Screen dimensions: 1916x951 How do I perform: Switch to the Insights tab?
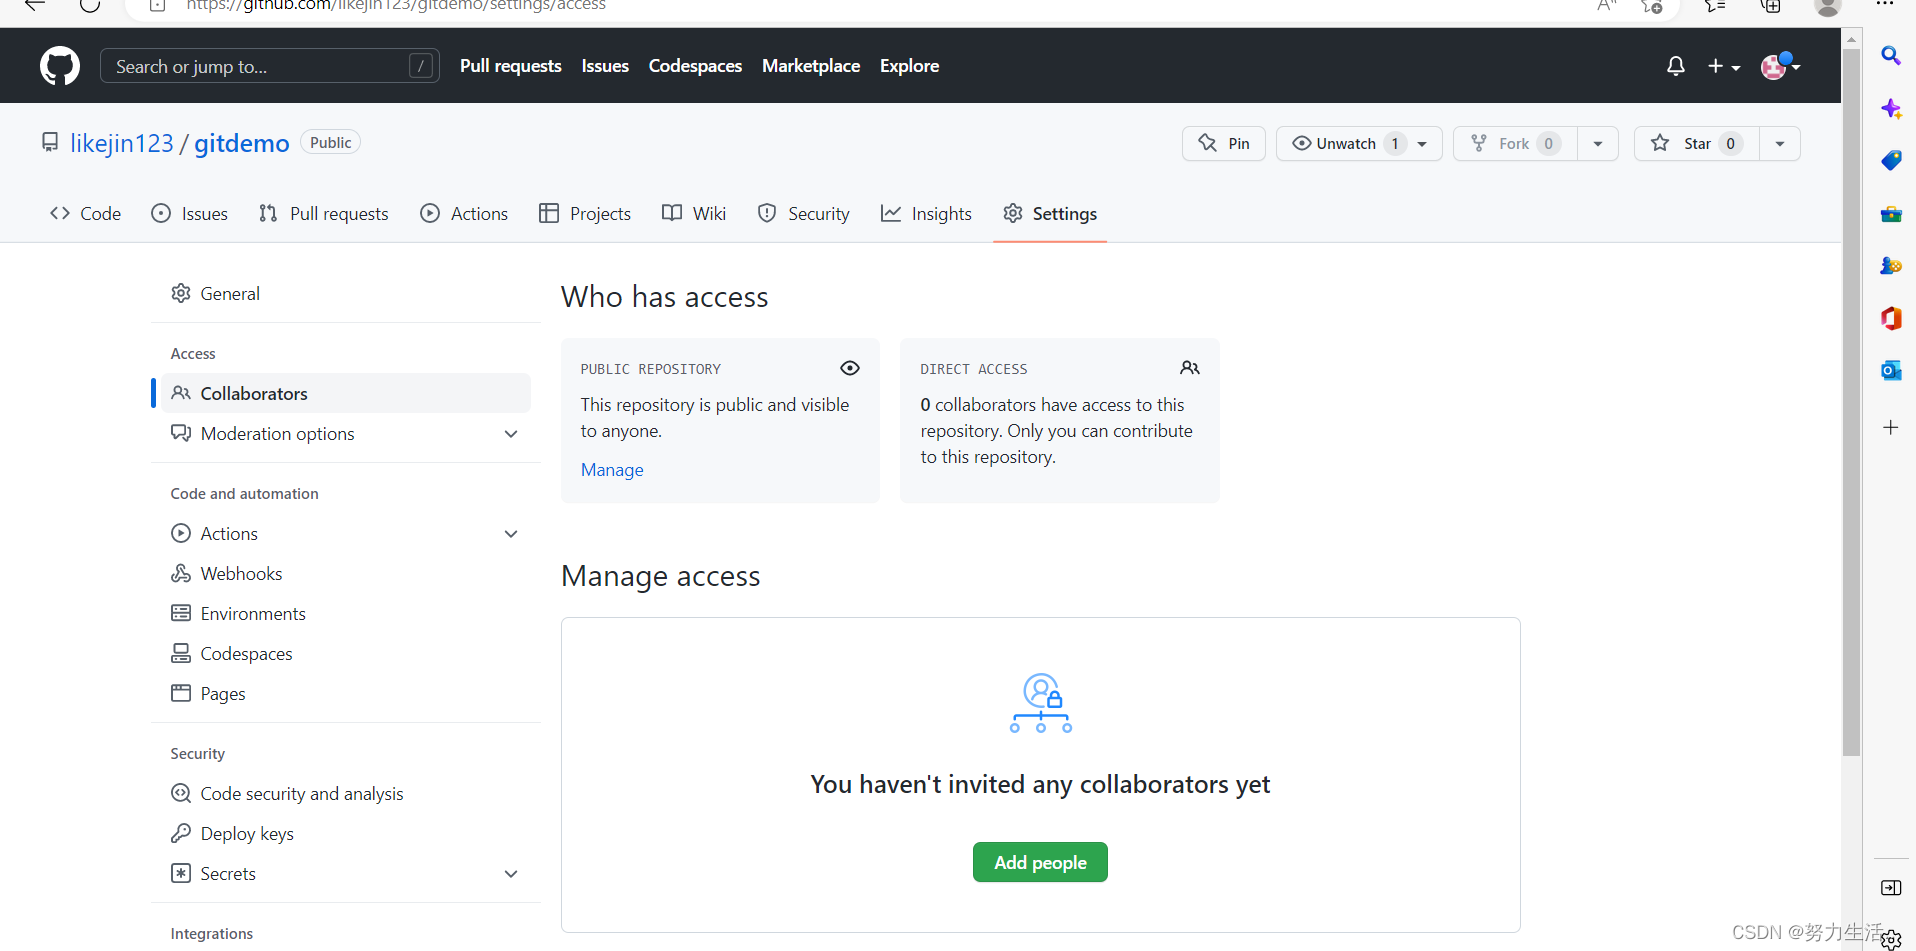(x=926, y=213)
